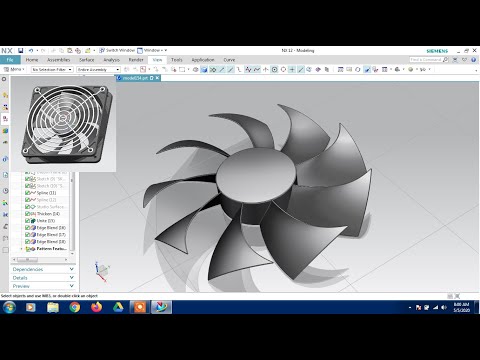The width and height of the screenshot is (480, 360).
Task: Expand the Details panel
Action: tap(43, 278)
